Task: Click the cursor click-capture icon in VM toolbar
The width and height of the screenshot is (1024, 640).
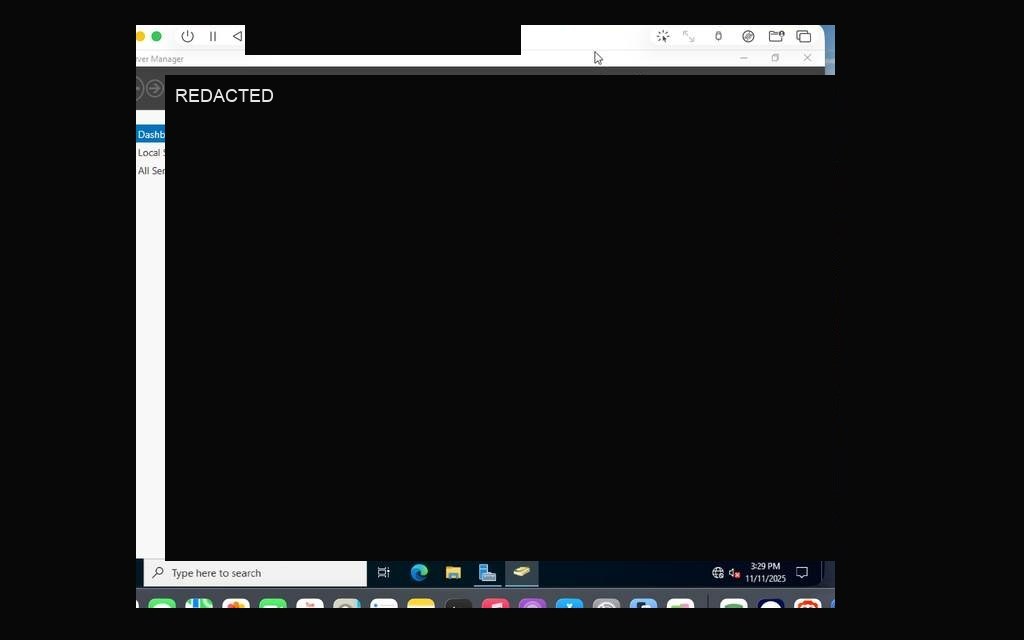Action: [x=663, y=37]
